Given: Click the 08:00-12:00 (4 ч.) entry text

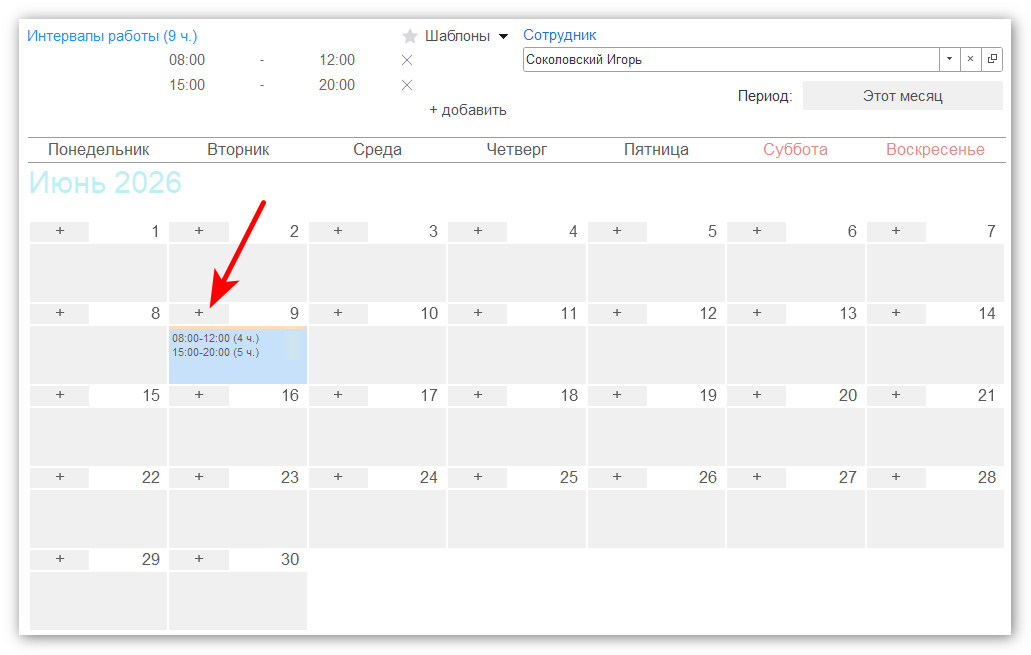Looking at the screenshot, I should point(216,339).
